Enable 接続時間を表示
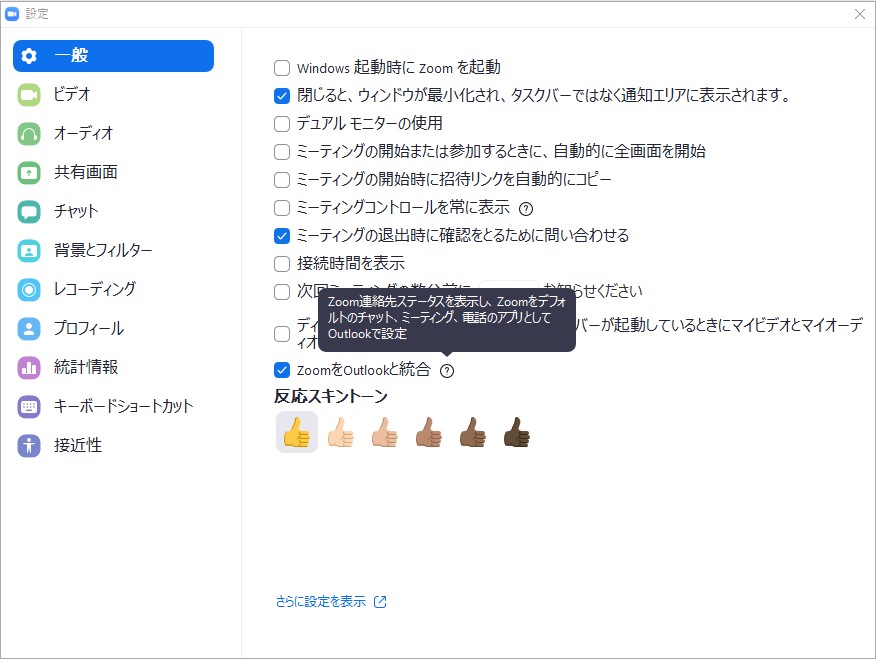The image size is (876, 659). point(281,263)
